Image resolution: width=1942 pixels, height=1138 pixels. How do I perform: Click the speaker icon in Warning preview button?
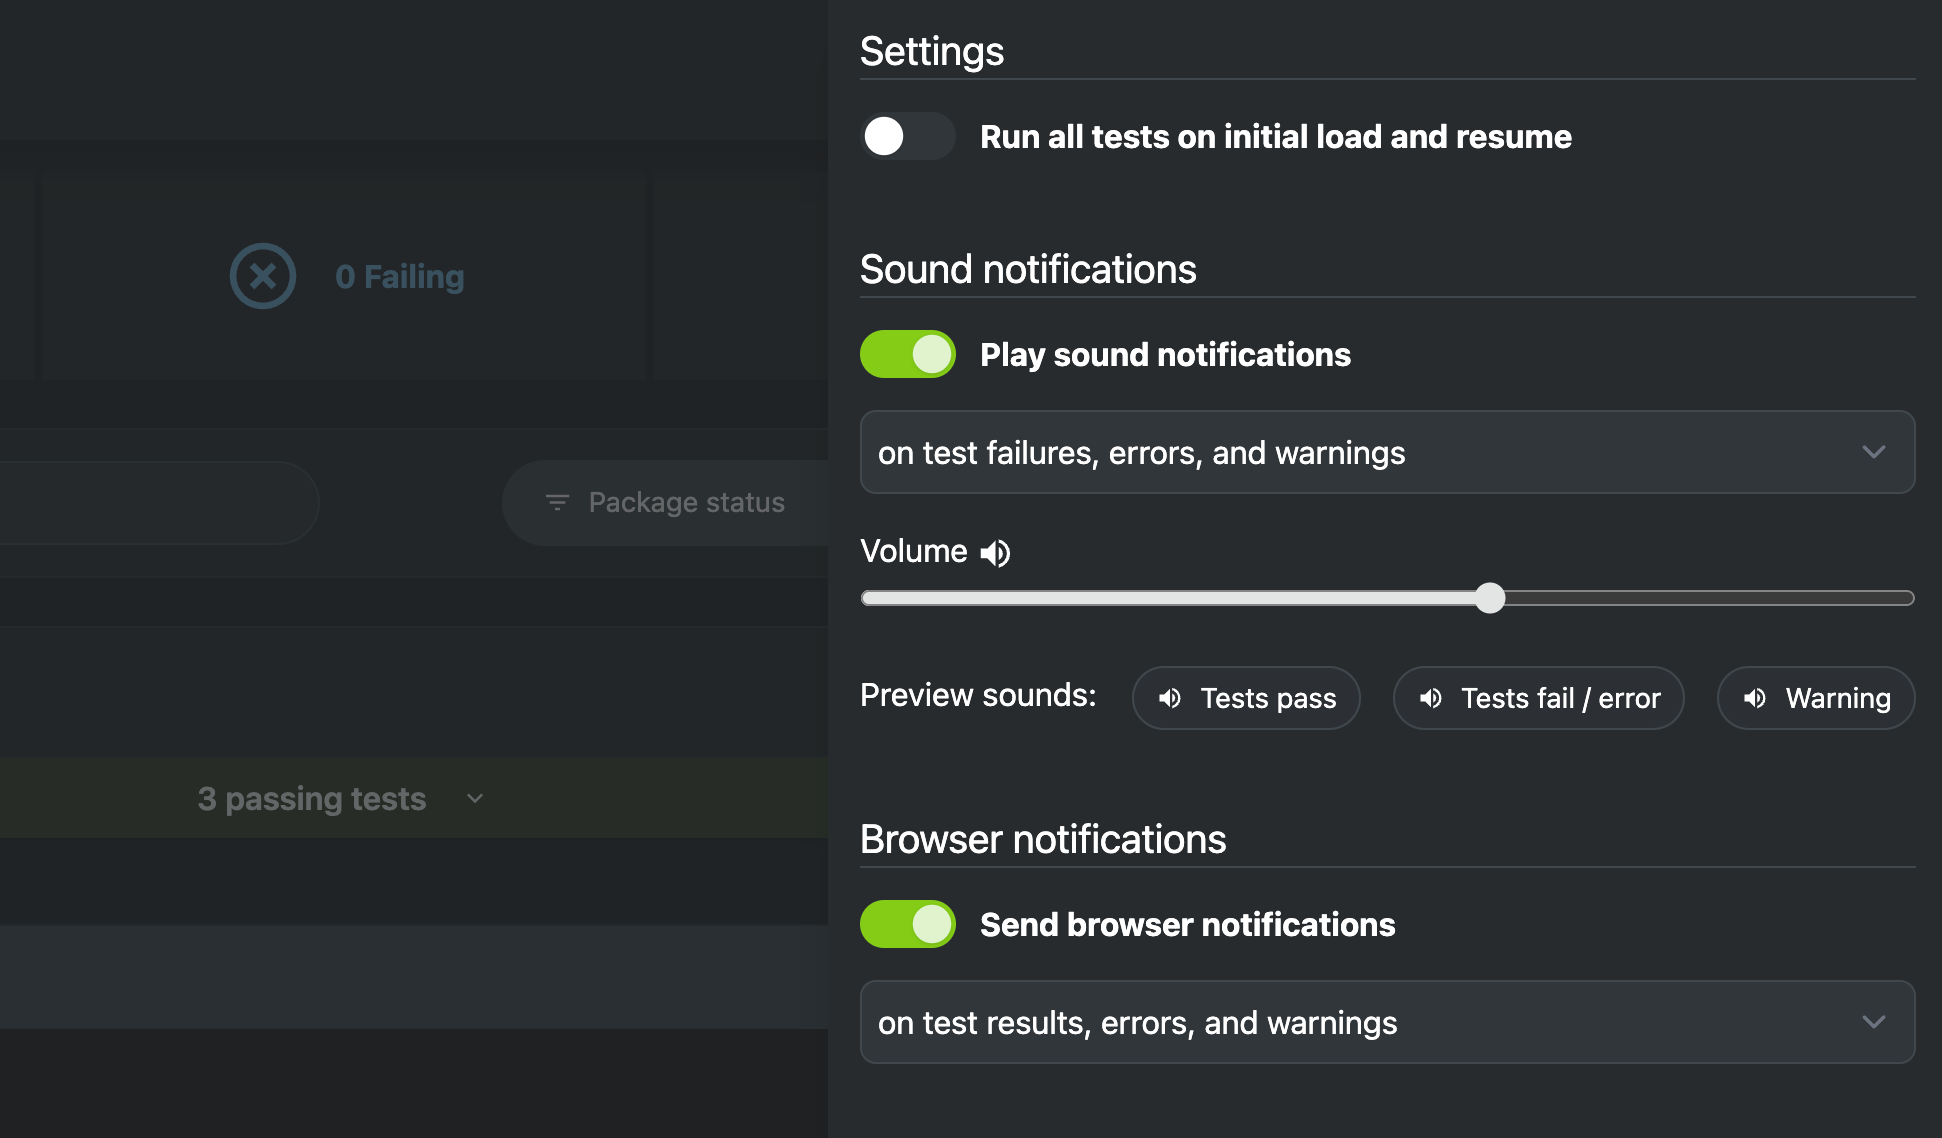pos(1754,698)
